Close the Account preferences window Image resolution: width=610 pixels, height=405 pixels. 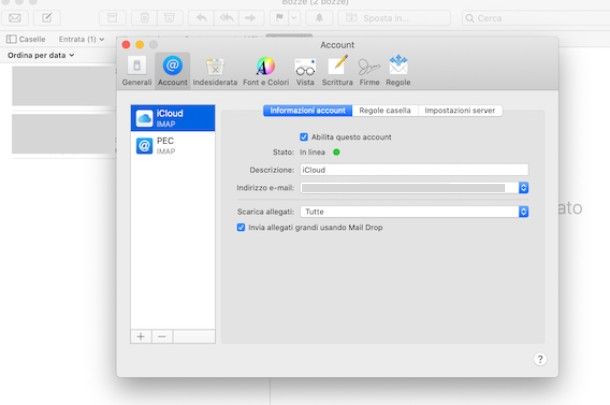pos(126,45)
